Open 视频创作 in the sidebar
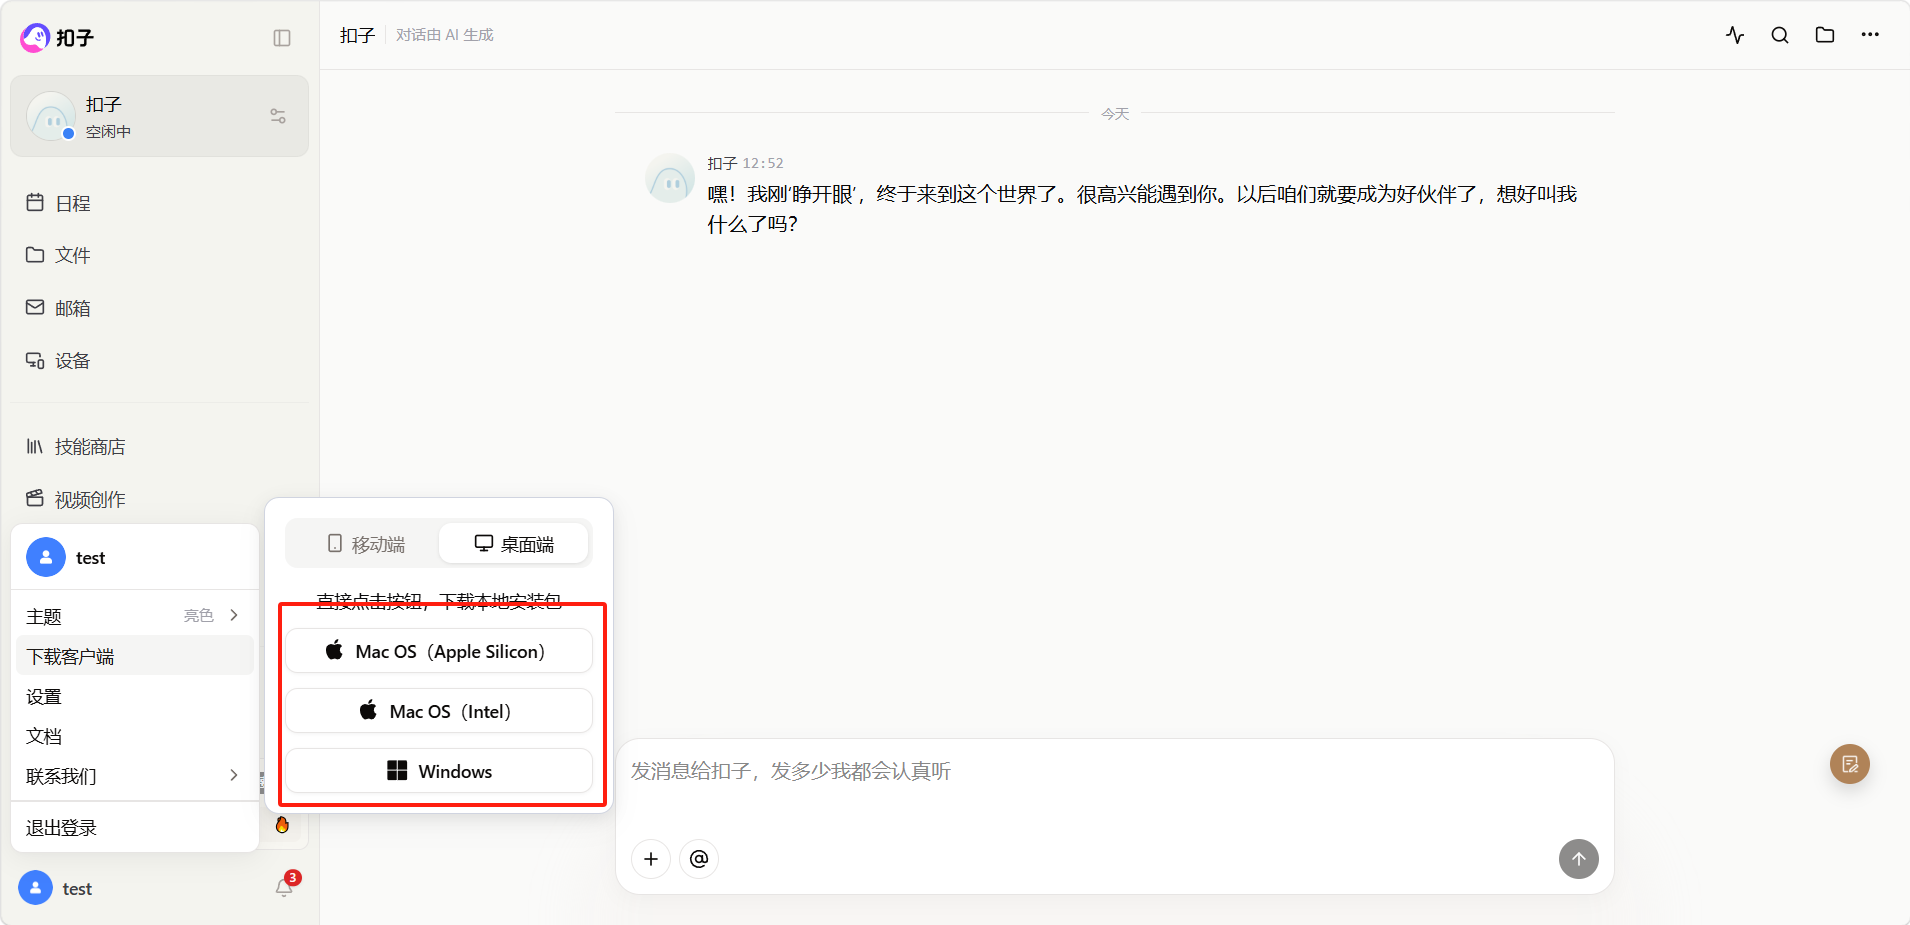 coord(160,499)
